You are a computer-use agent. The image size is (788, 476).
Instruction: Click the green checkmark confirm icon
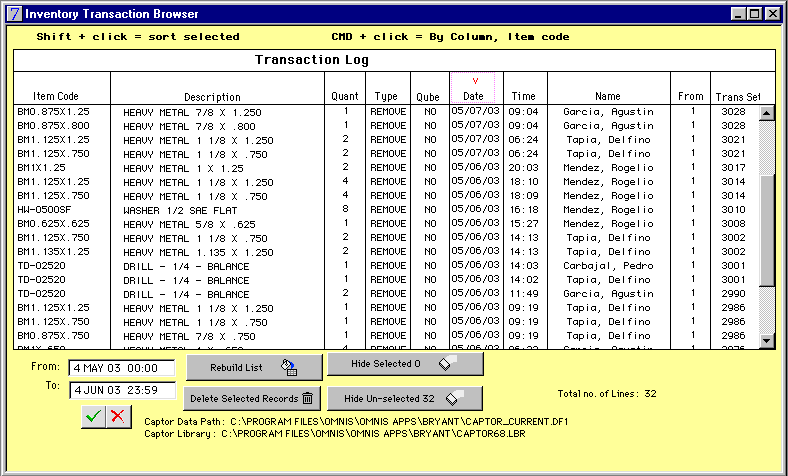point(93,416)
